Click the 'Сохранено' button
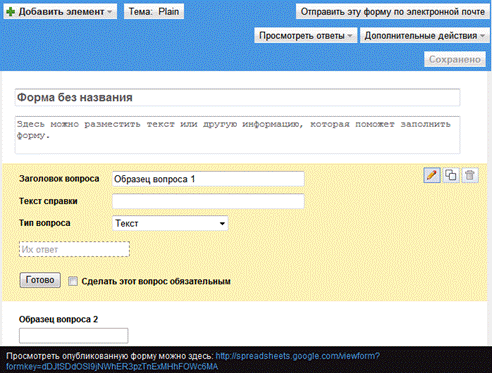 point(455,59)
